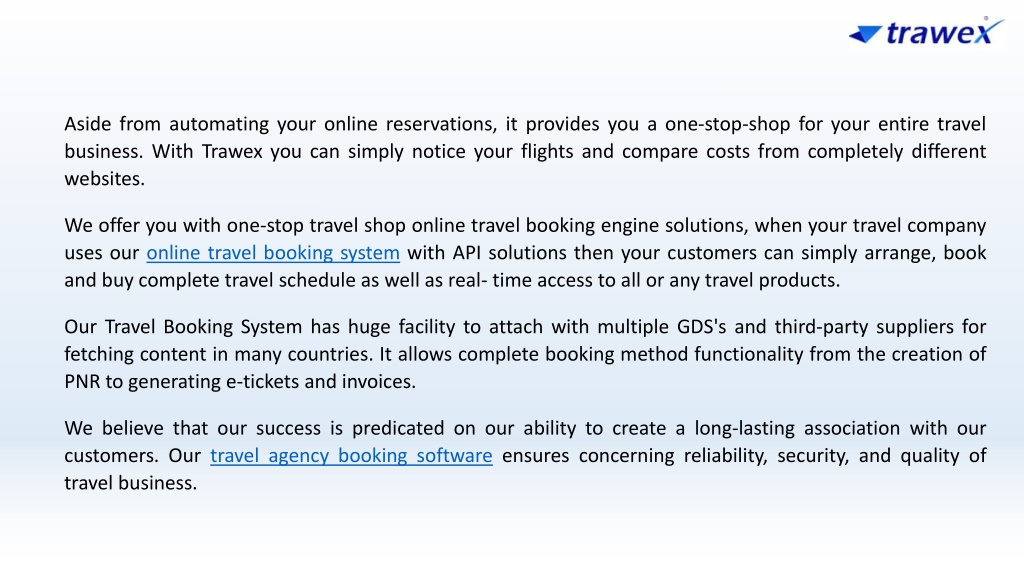Click the paragraph starting Our Travel Booking System
The width and height of the screenshot is (1024, 576).
click(x=525, y=354)
